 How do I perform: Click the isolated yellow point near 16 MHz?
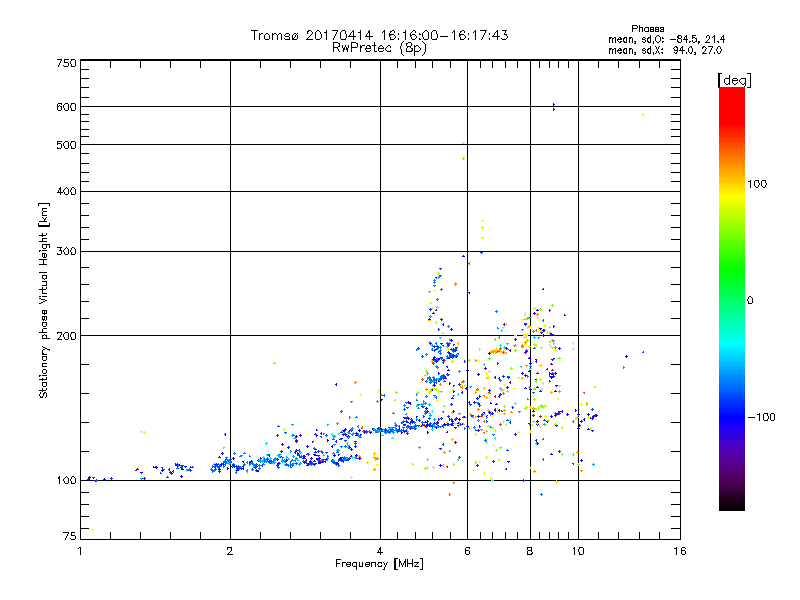pyautogui.click(x=643, y=114)
